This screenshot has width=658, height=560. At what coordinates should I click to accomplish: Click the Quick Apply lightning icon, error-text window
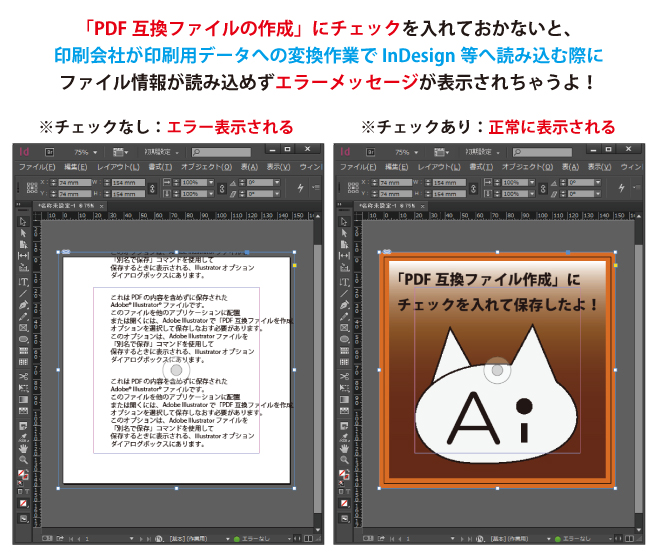point(300,188)
